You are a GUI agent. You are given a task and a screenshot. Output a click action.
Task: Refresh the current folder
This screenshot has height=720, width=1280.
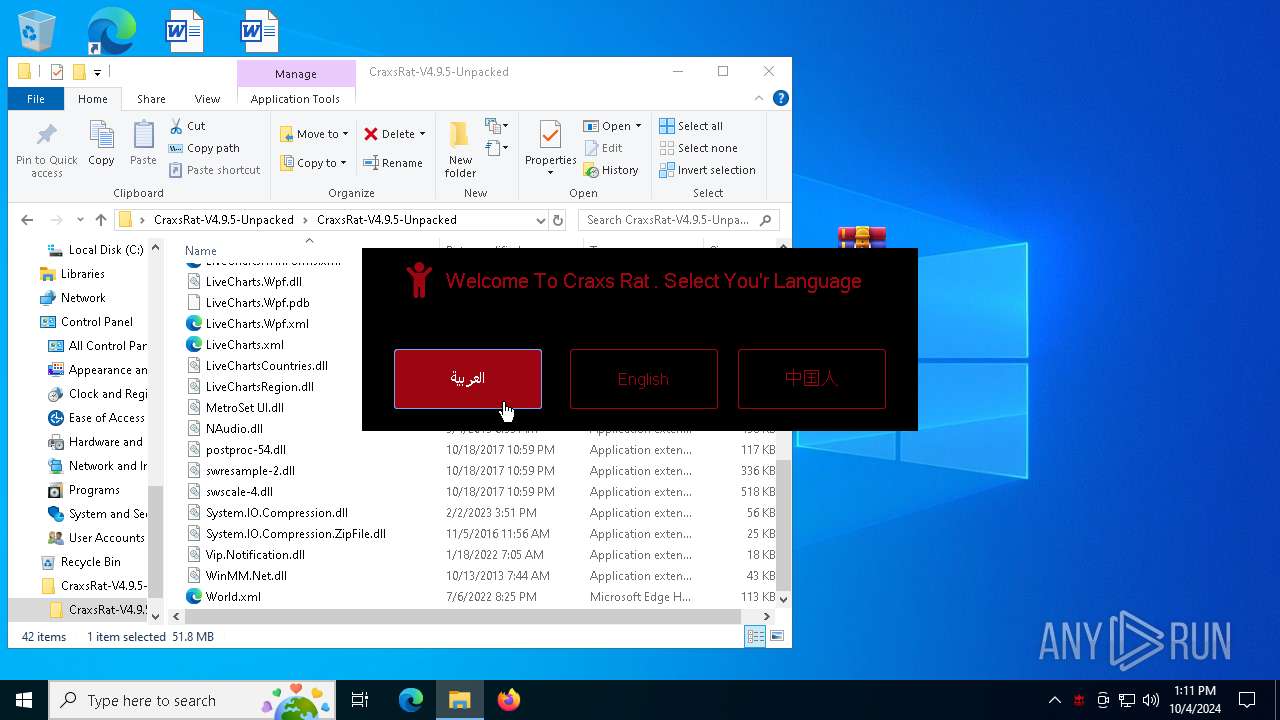tap(558, 220)
